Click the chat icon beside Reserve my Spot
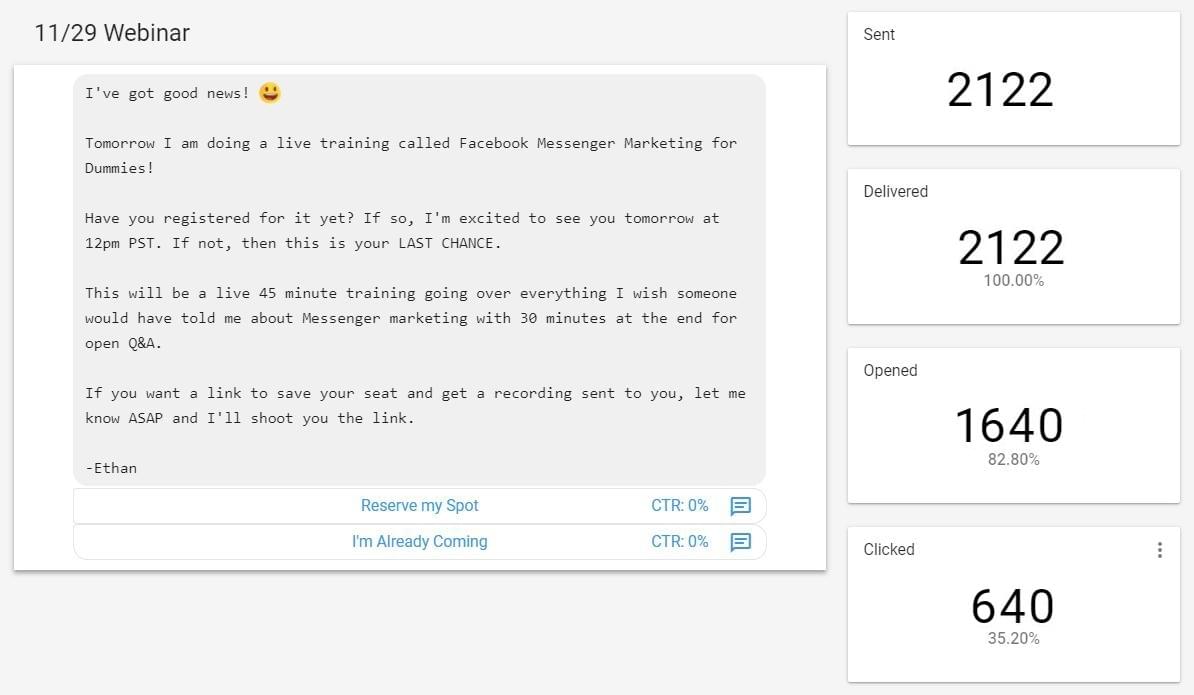The width and height of the screenshot is (1194, 695). pos(740,506)
